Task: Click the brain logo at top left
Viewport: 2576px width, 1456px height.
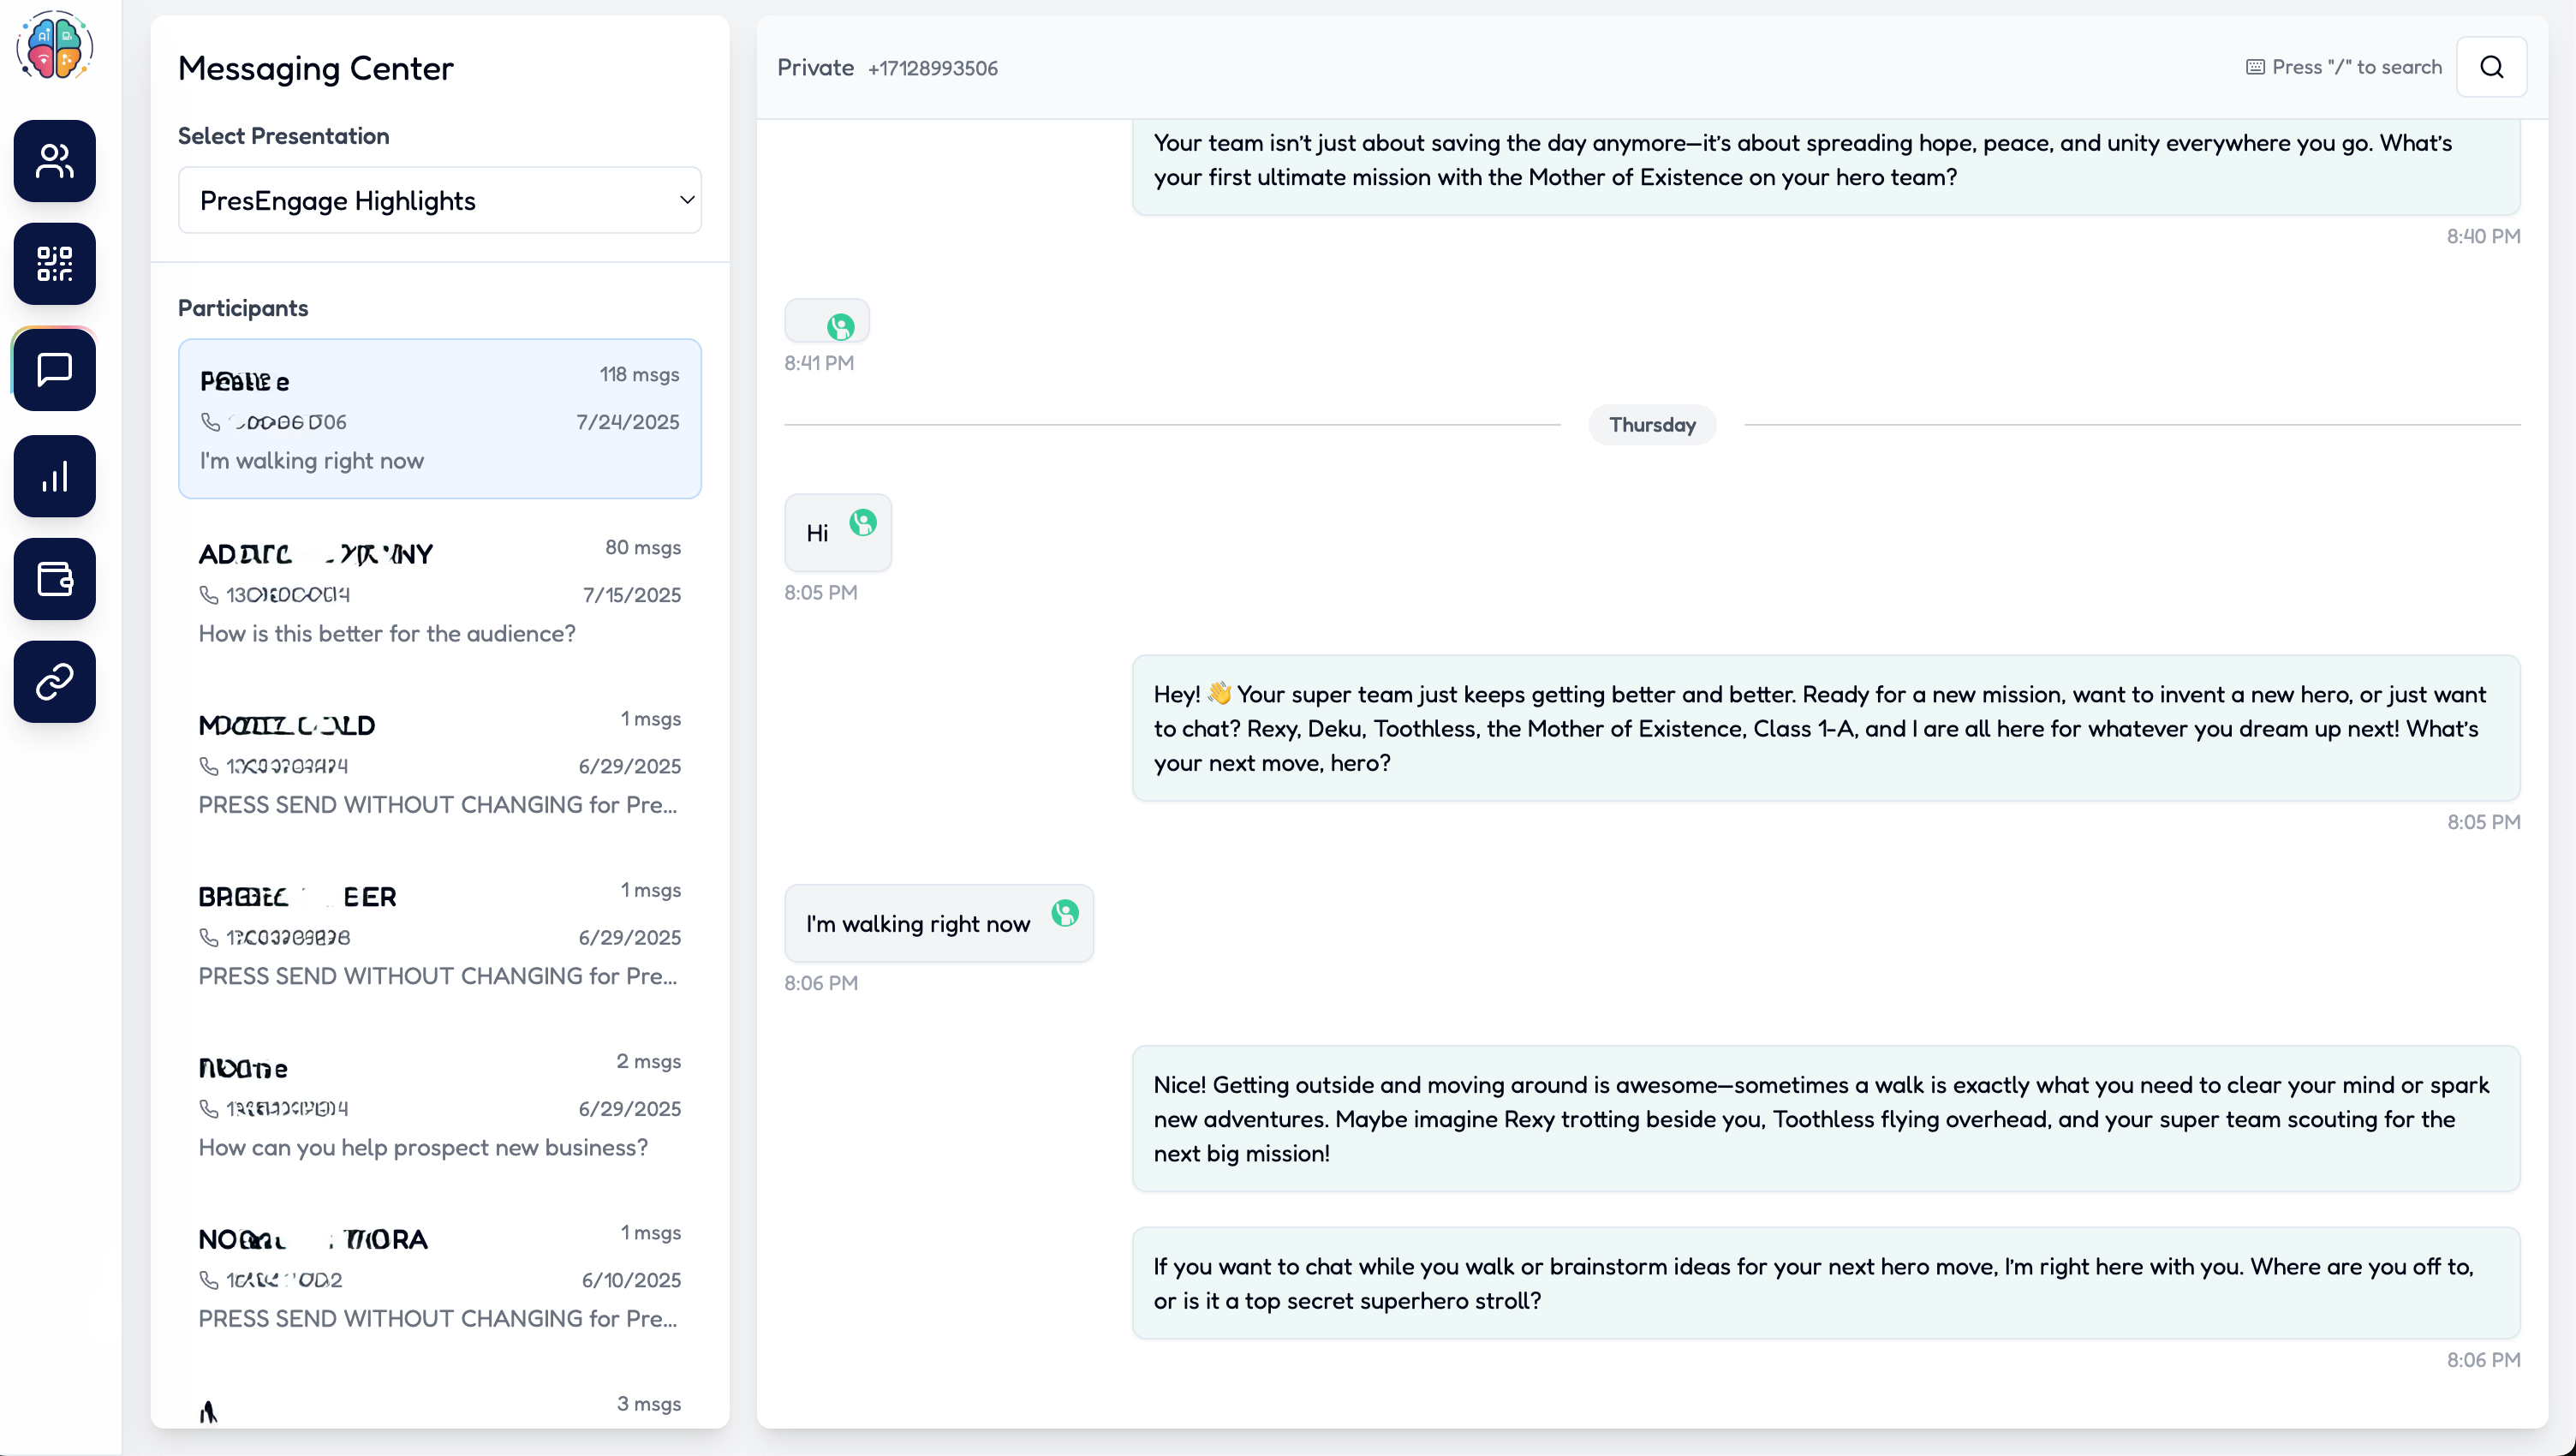Action: [x=54, y=46]
